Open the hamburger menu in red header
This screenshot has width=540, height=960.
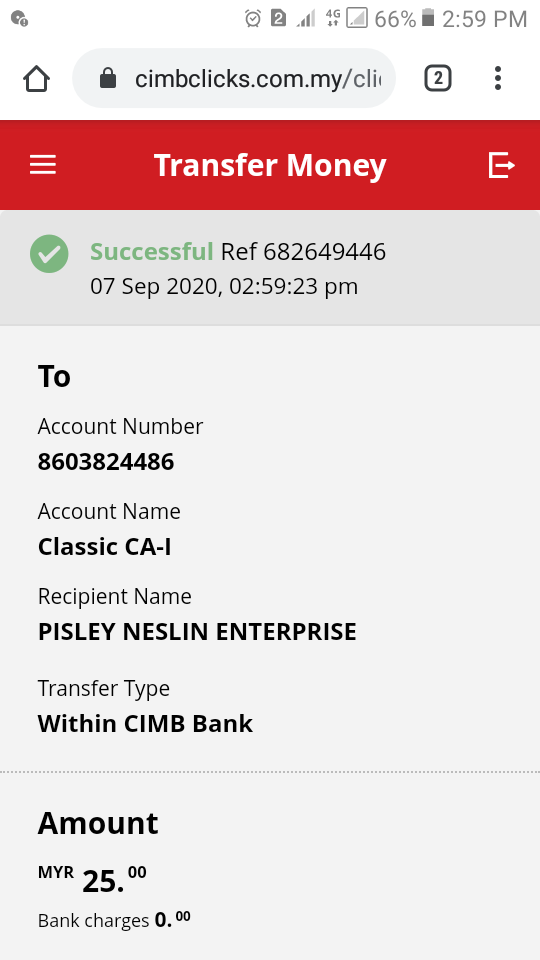pyautogui.click(x=43, y=165)
